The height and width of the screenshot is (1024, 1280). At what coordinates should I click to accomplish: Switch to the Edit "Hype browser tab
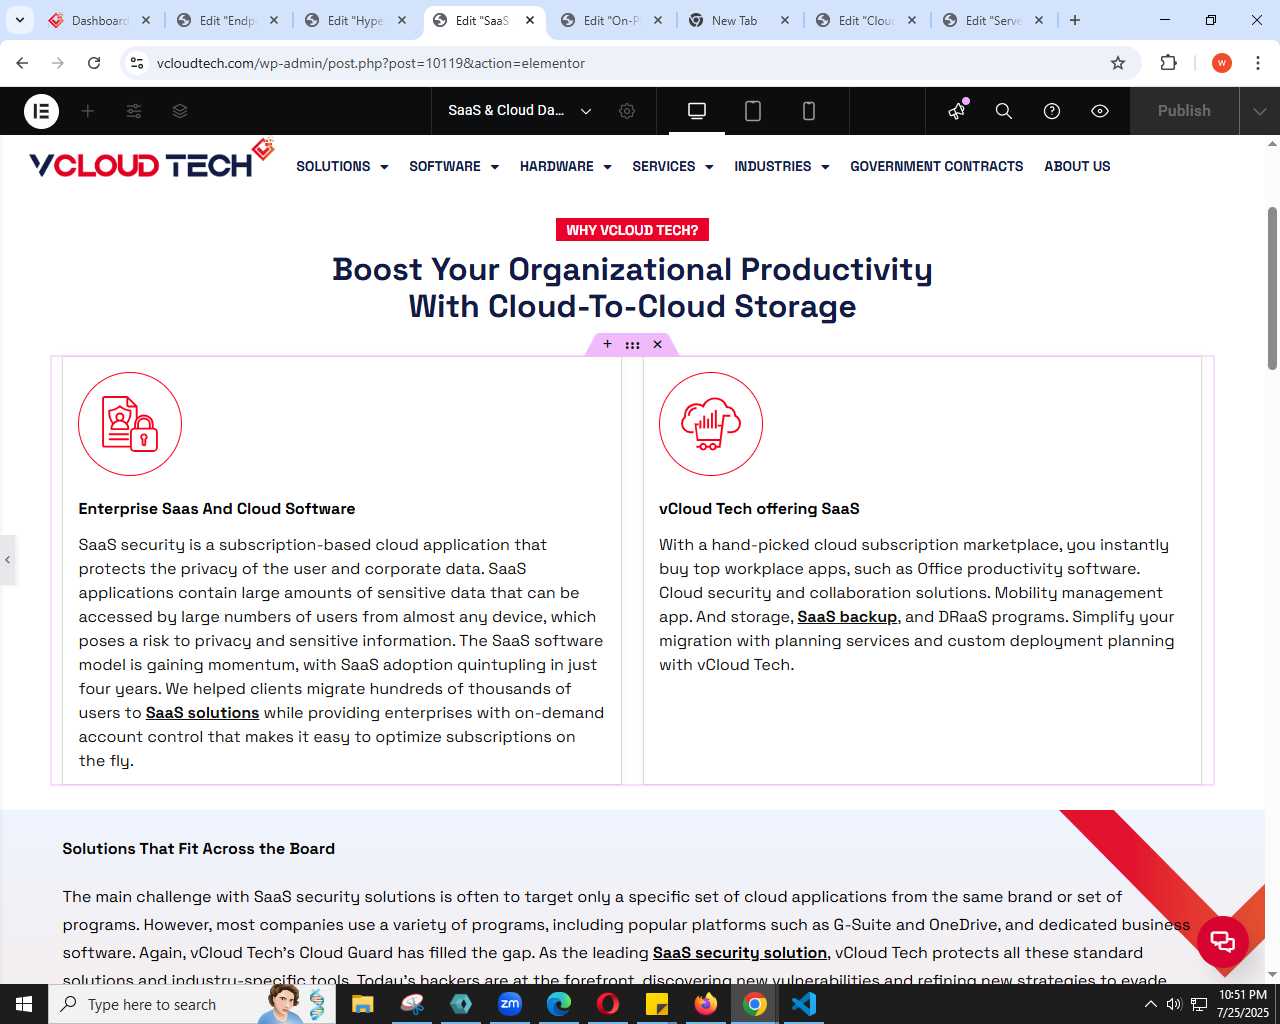tap(354, 20)
